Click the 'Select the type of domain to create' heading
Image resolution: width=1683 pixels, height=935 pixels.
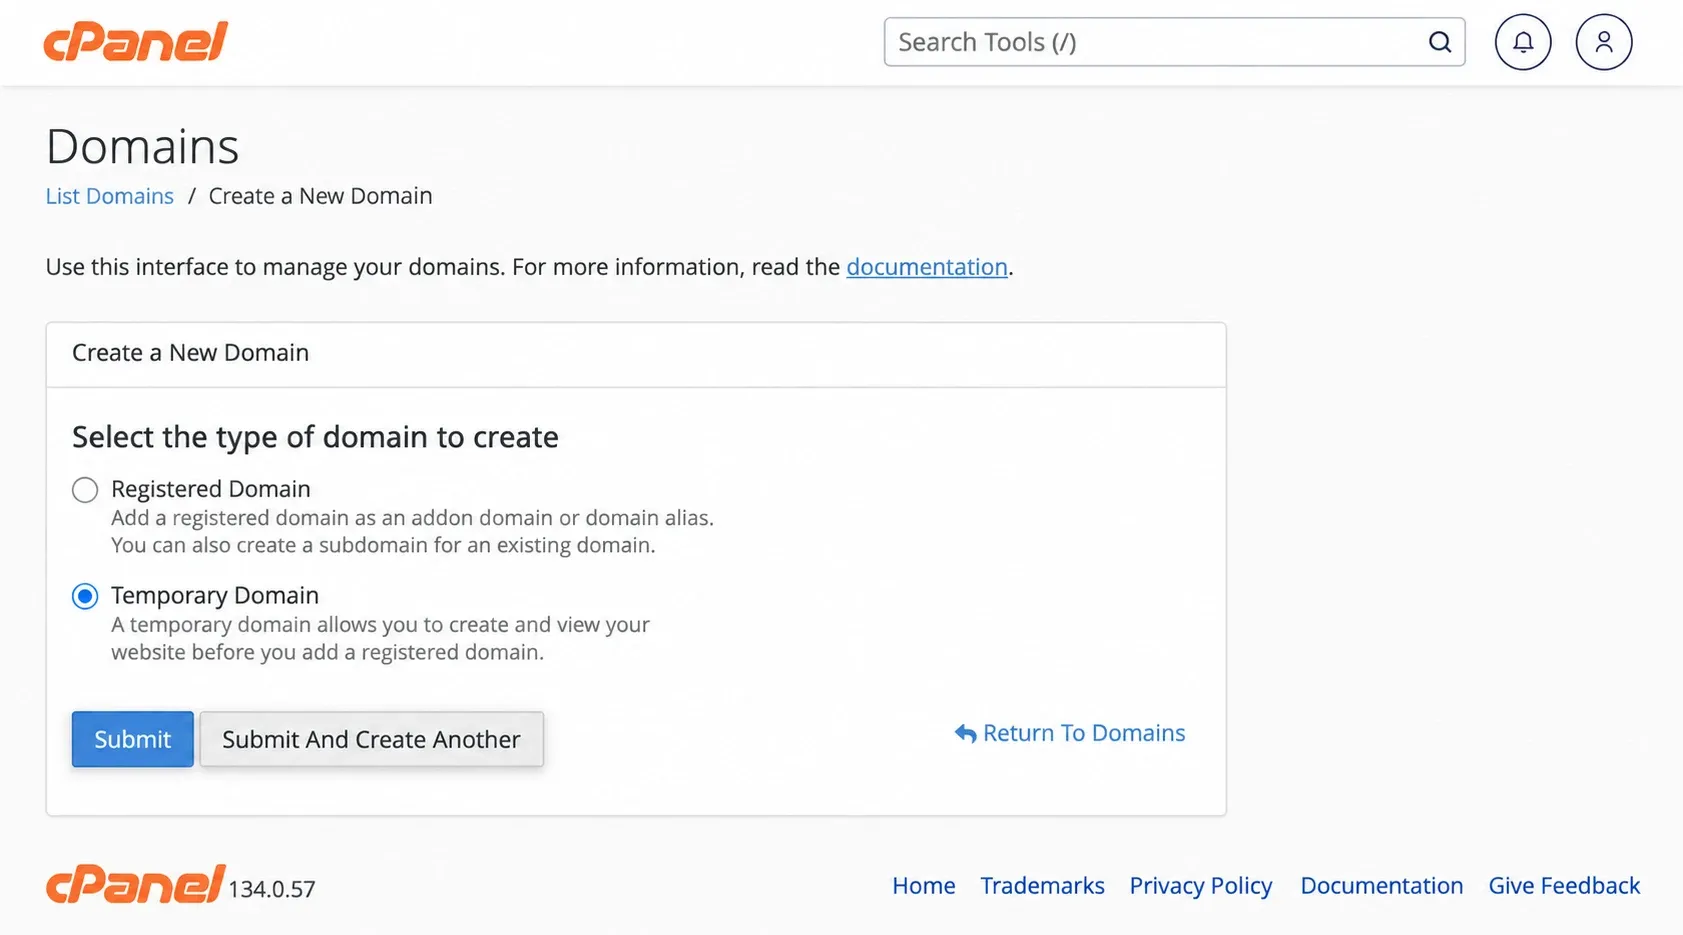coord(315,437)
